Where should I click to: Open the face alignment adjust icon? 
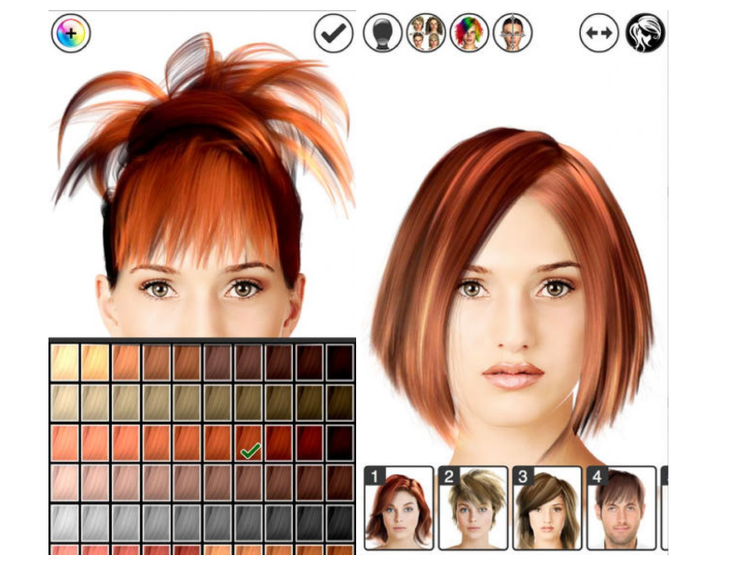513,33
